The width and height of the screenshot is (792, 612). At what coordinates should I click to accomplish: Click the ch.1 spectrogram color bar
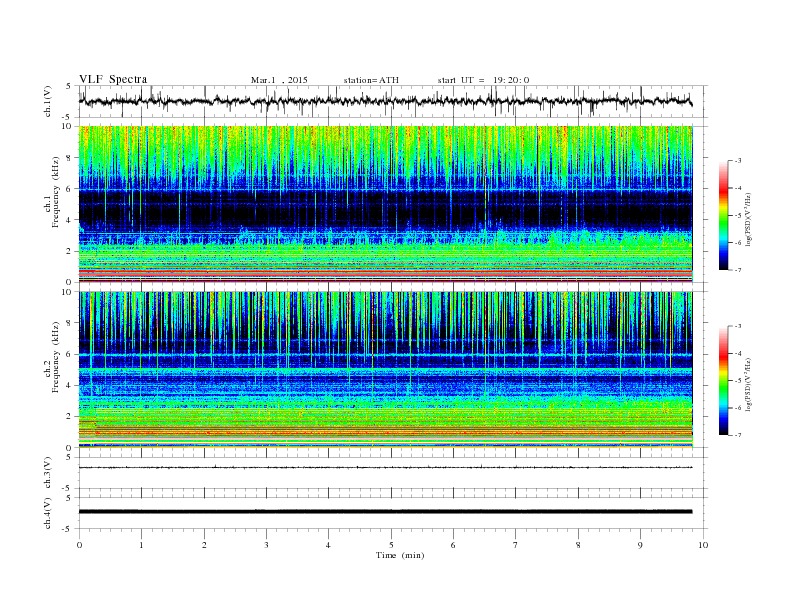724,216
